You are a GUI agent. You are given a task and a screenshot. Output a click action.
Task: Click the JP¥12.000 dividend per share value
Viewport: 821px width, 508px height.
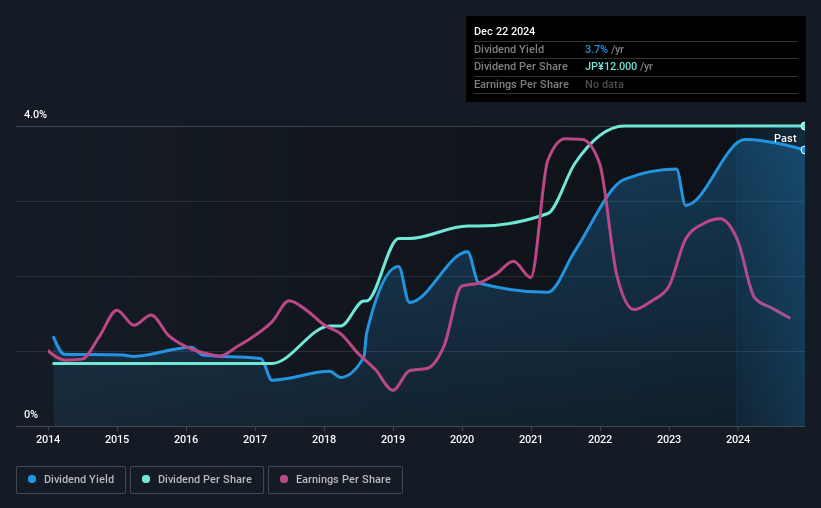pyautogui.click(x=611, y=67)
